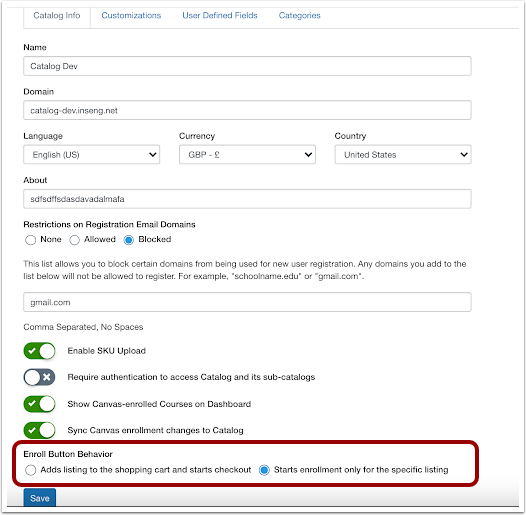
Task: Select the None email restriction radio
Action: coord(31,240)
